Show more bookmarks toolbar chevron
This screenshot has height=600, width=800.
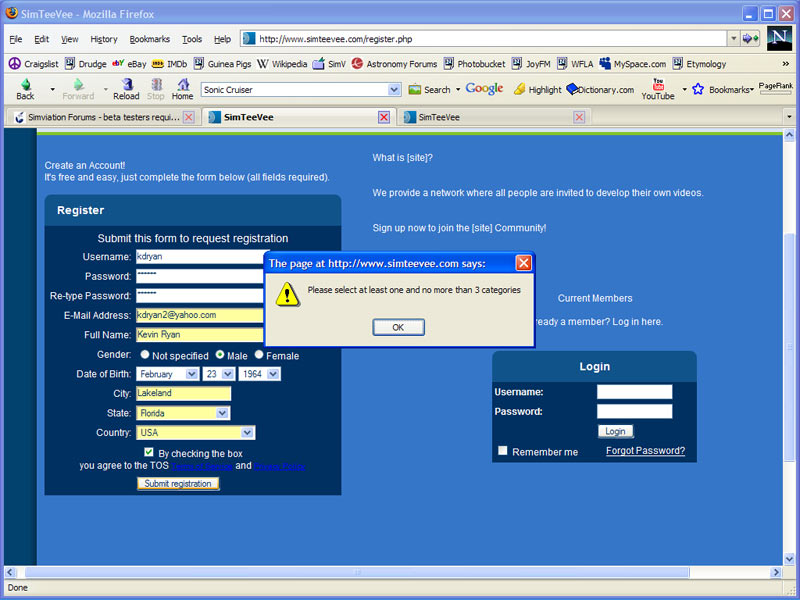tap(786, 64)
